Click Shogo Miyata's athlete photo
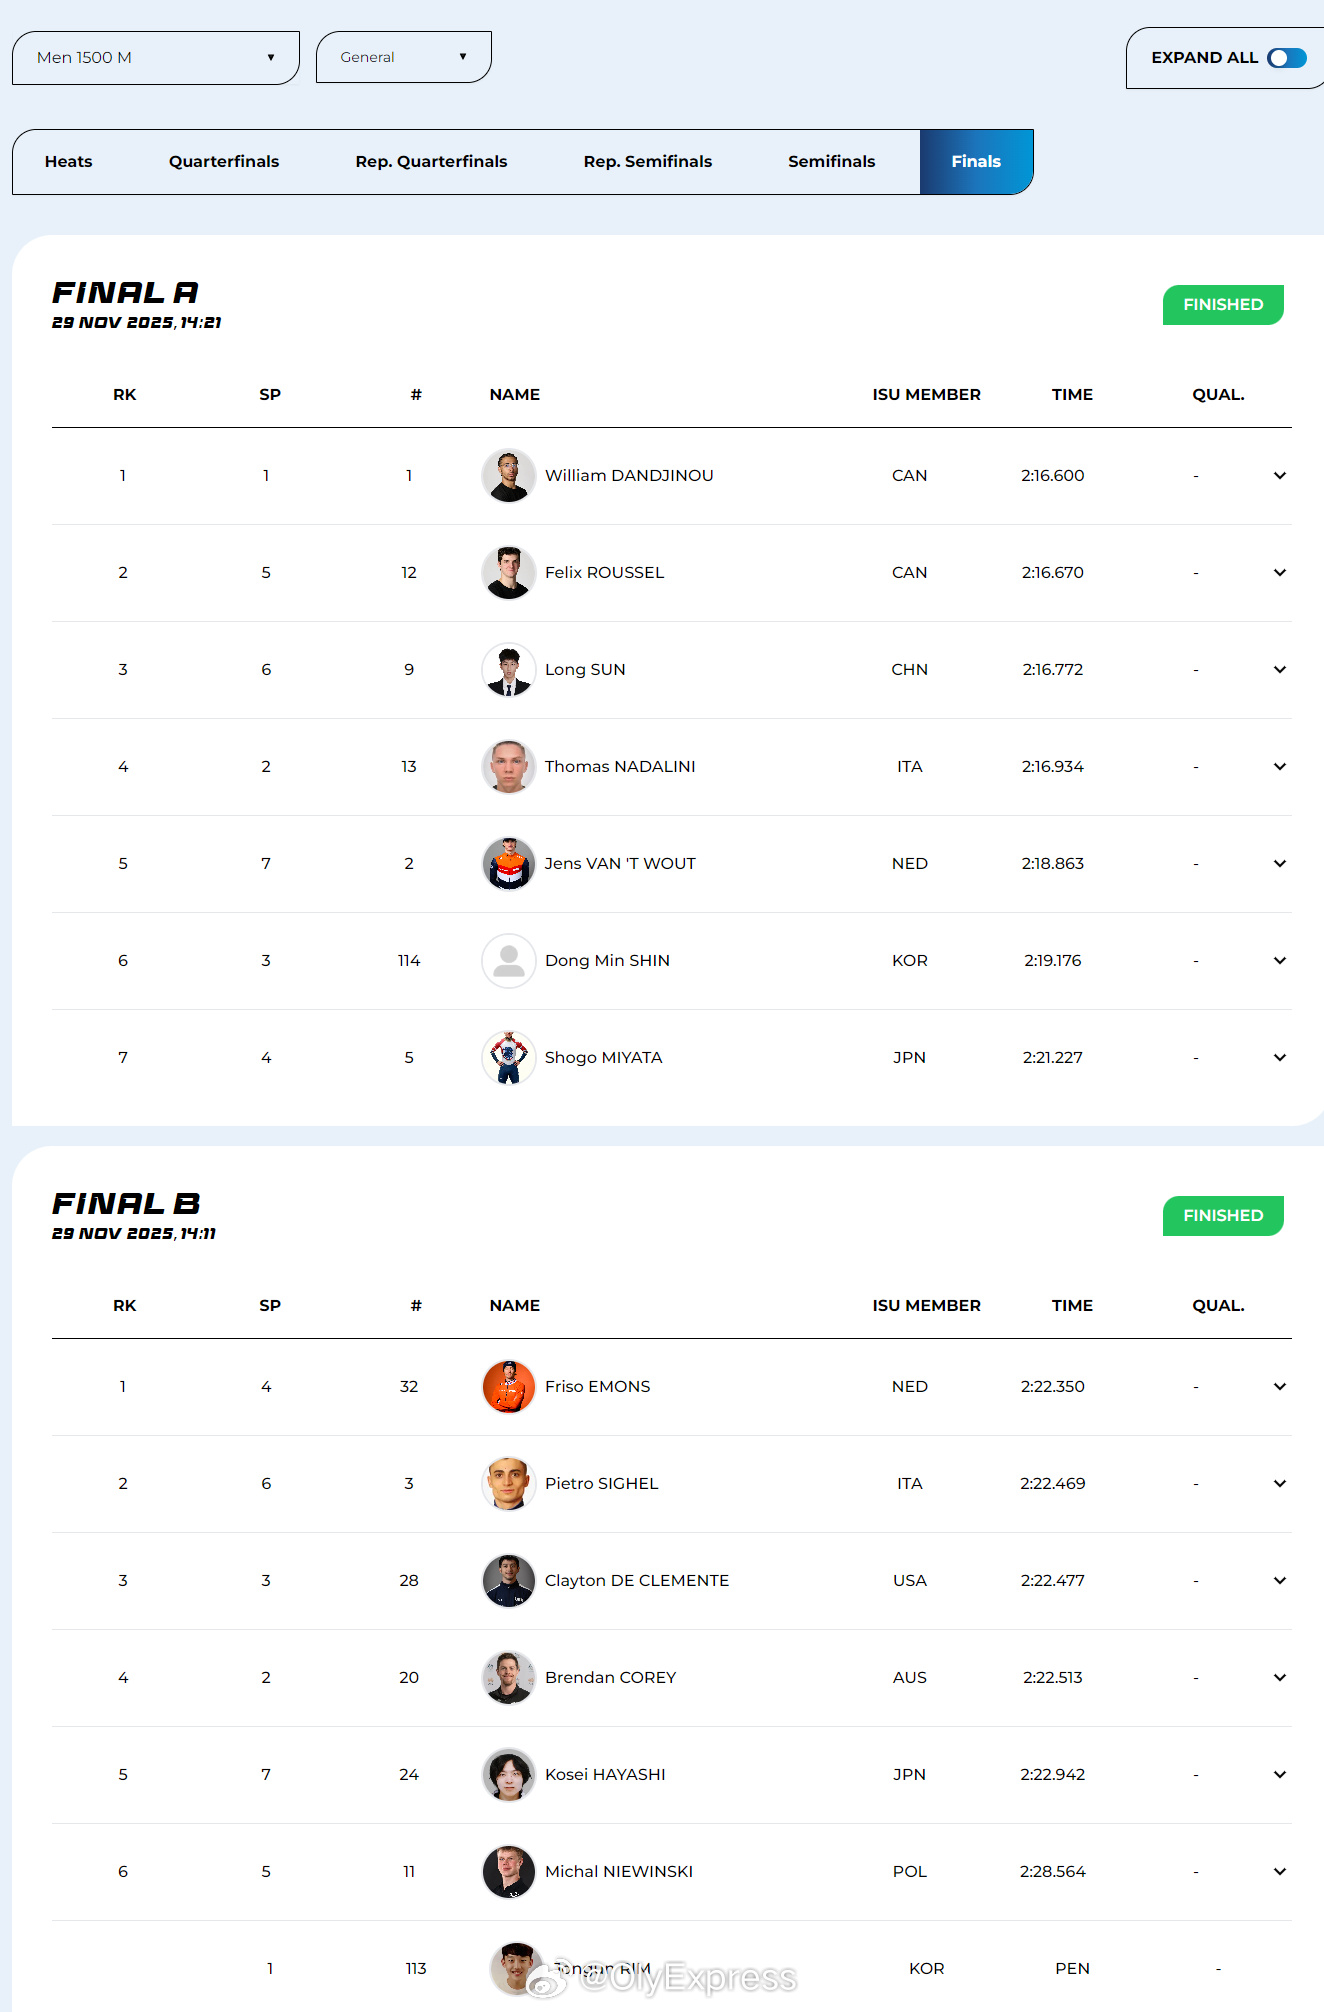 508,1058
